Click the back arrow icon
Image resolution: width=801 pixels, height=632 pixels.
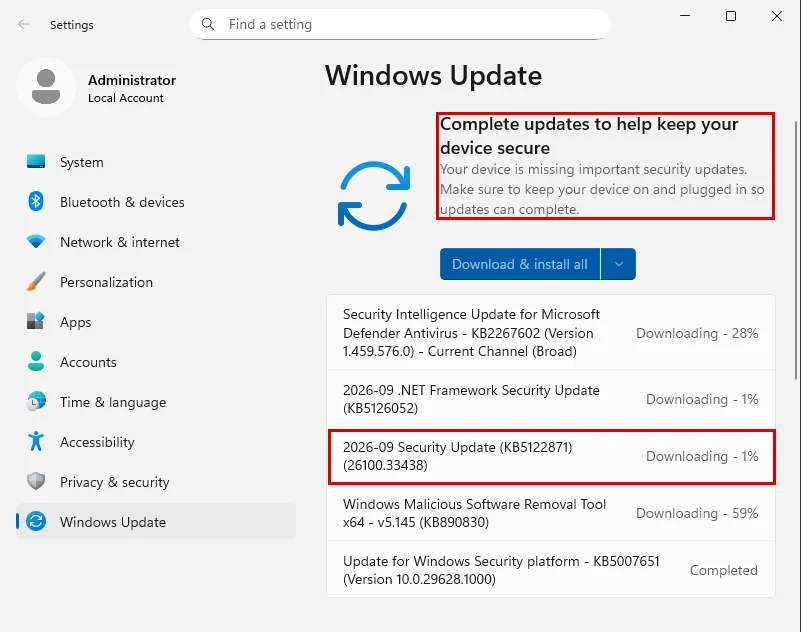click(23, 25)
